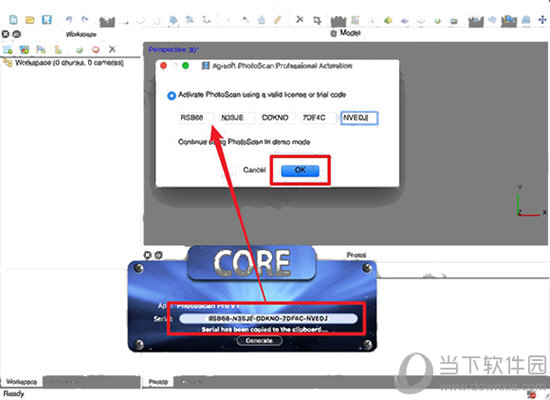Click the 'Ready' status bar text
The height and width of the screenshot is (400, 550).
[x=14, y=394]
